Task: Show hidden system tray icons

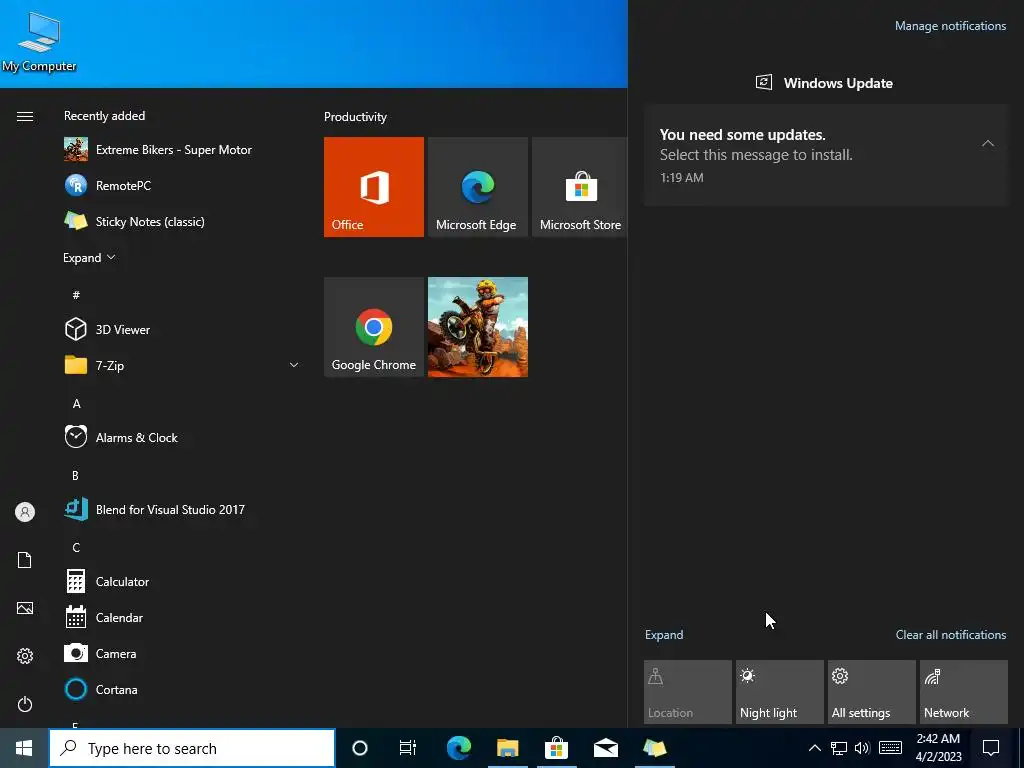Action: (814, 748)
